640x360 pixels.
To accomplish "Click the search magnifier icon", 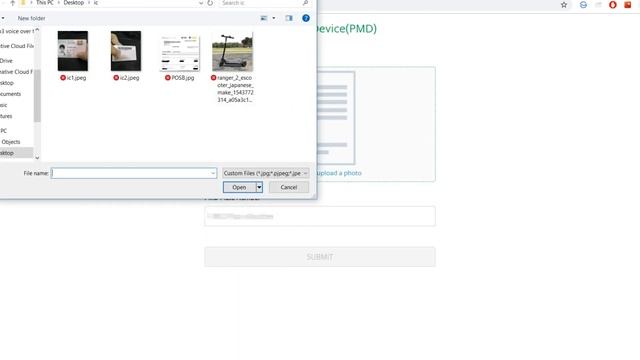I will coord(305,3).
